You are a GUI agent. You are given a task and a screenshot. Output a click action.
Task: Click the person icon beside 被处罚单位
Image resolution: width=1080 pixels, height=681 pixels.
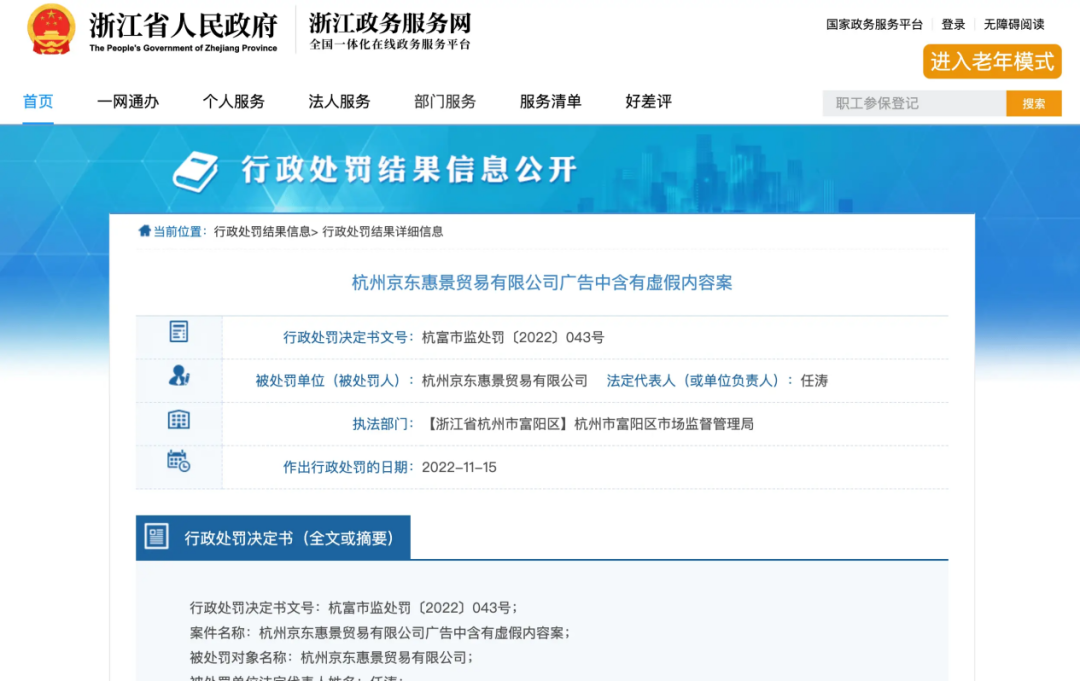[179, 376]
